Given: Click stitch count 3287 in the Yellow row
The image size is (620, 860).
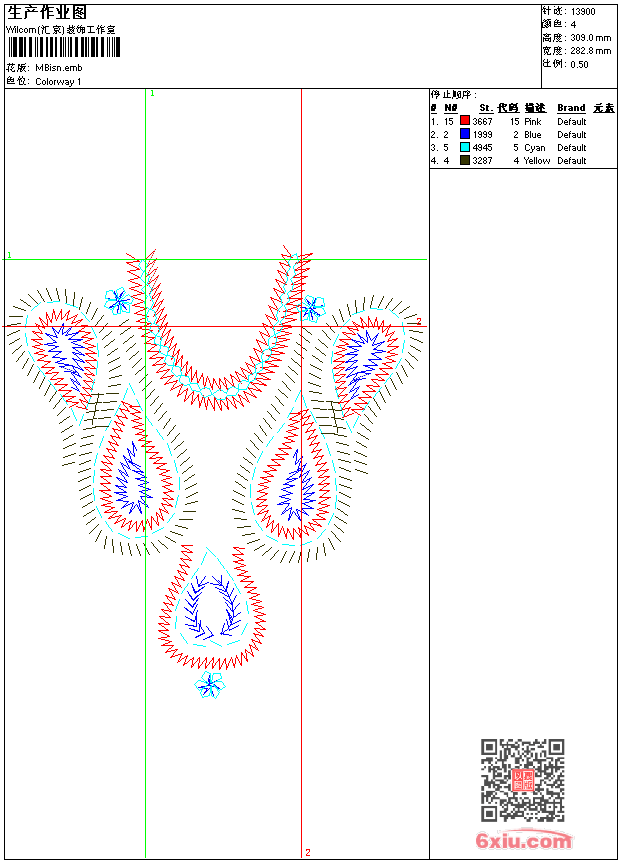Looking at the screenshot, I should 482,161.
